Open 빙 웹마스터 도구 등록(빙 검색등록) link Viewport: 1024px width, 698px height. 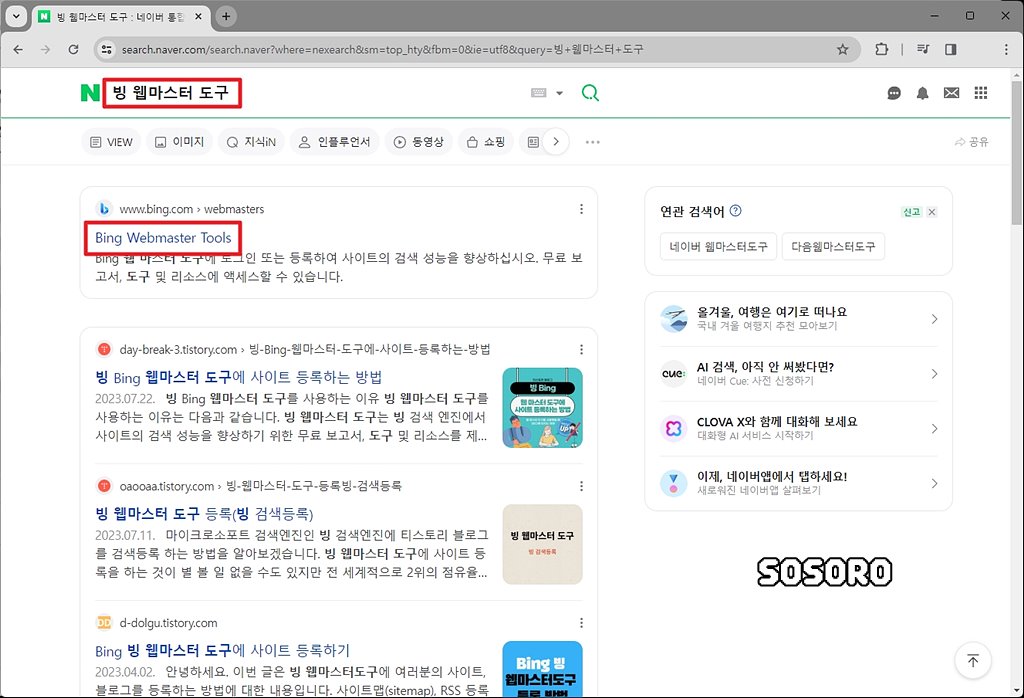click(x=204, y=514)
